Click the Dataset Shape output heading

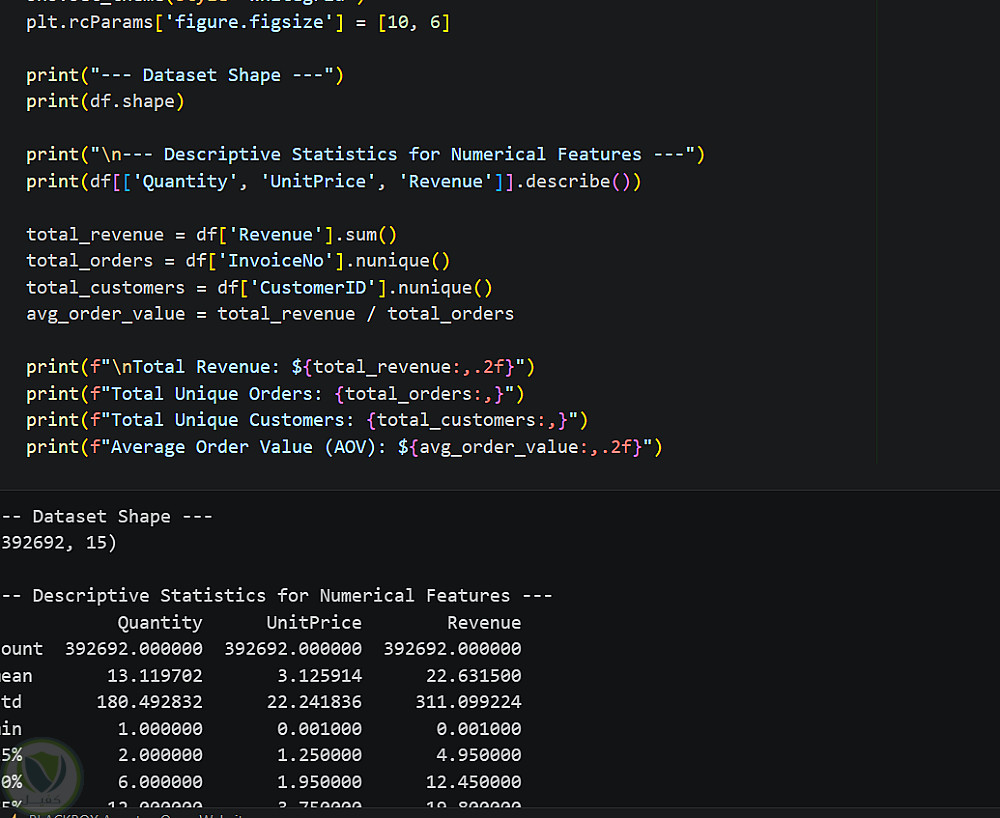(107, 516)
